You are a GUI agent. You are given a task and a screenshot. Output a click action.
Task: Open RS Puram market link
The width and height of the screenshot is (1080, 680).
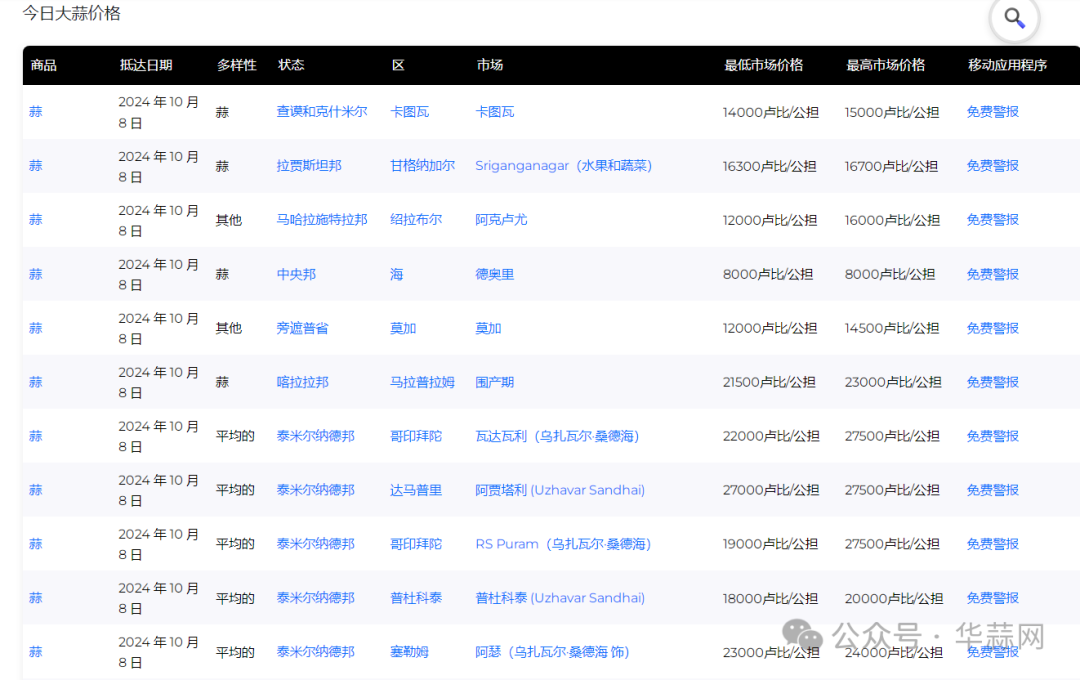[x=563, y=544]
